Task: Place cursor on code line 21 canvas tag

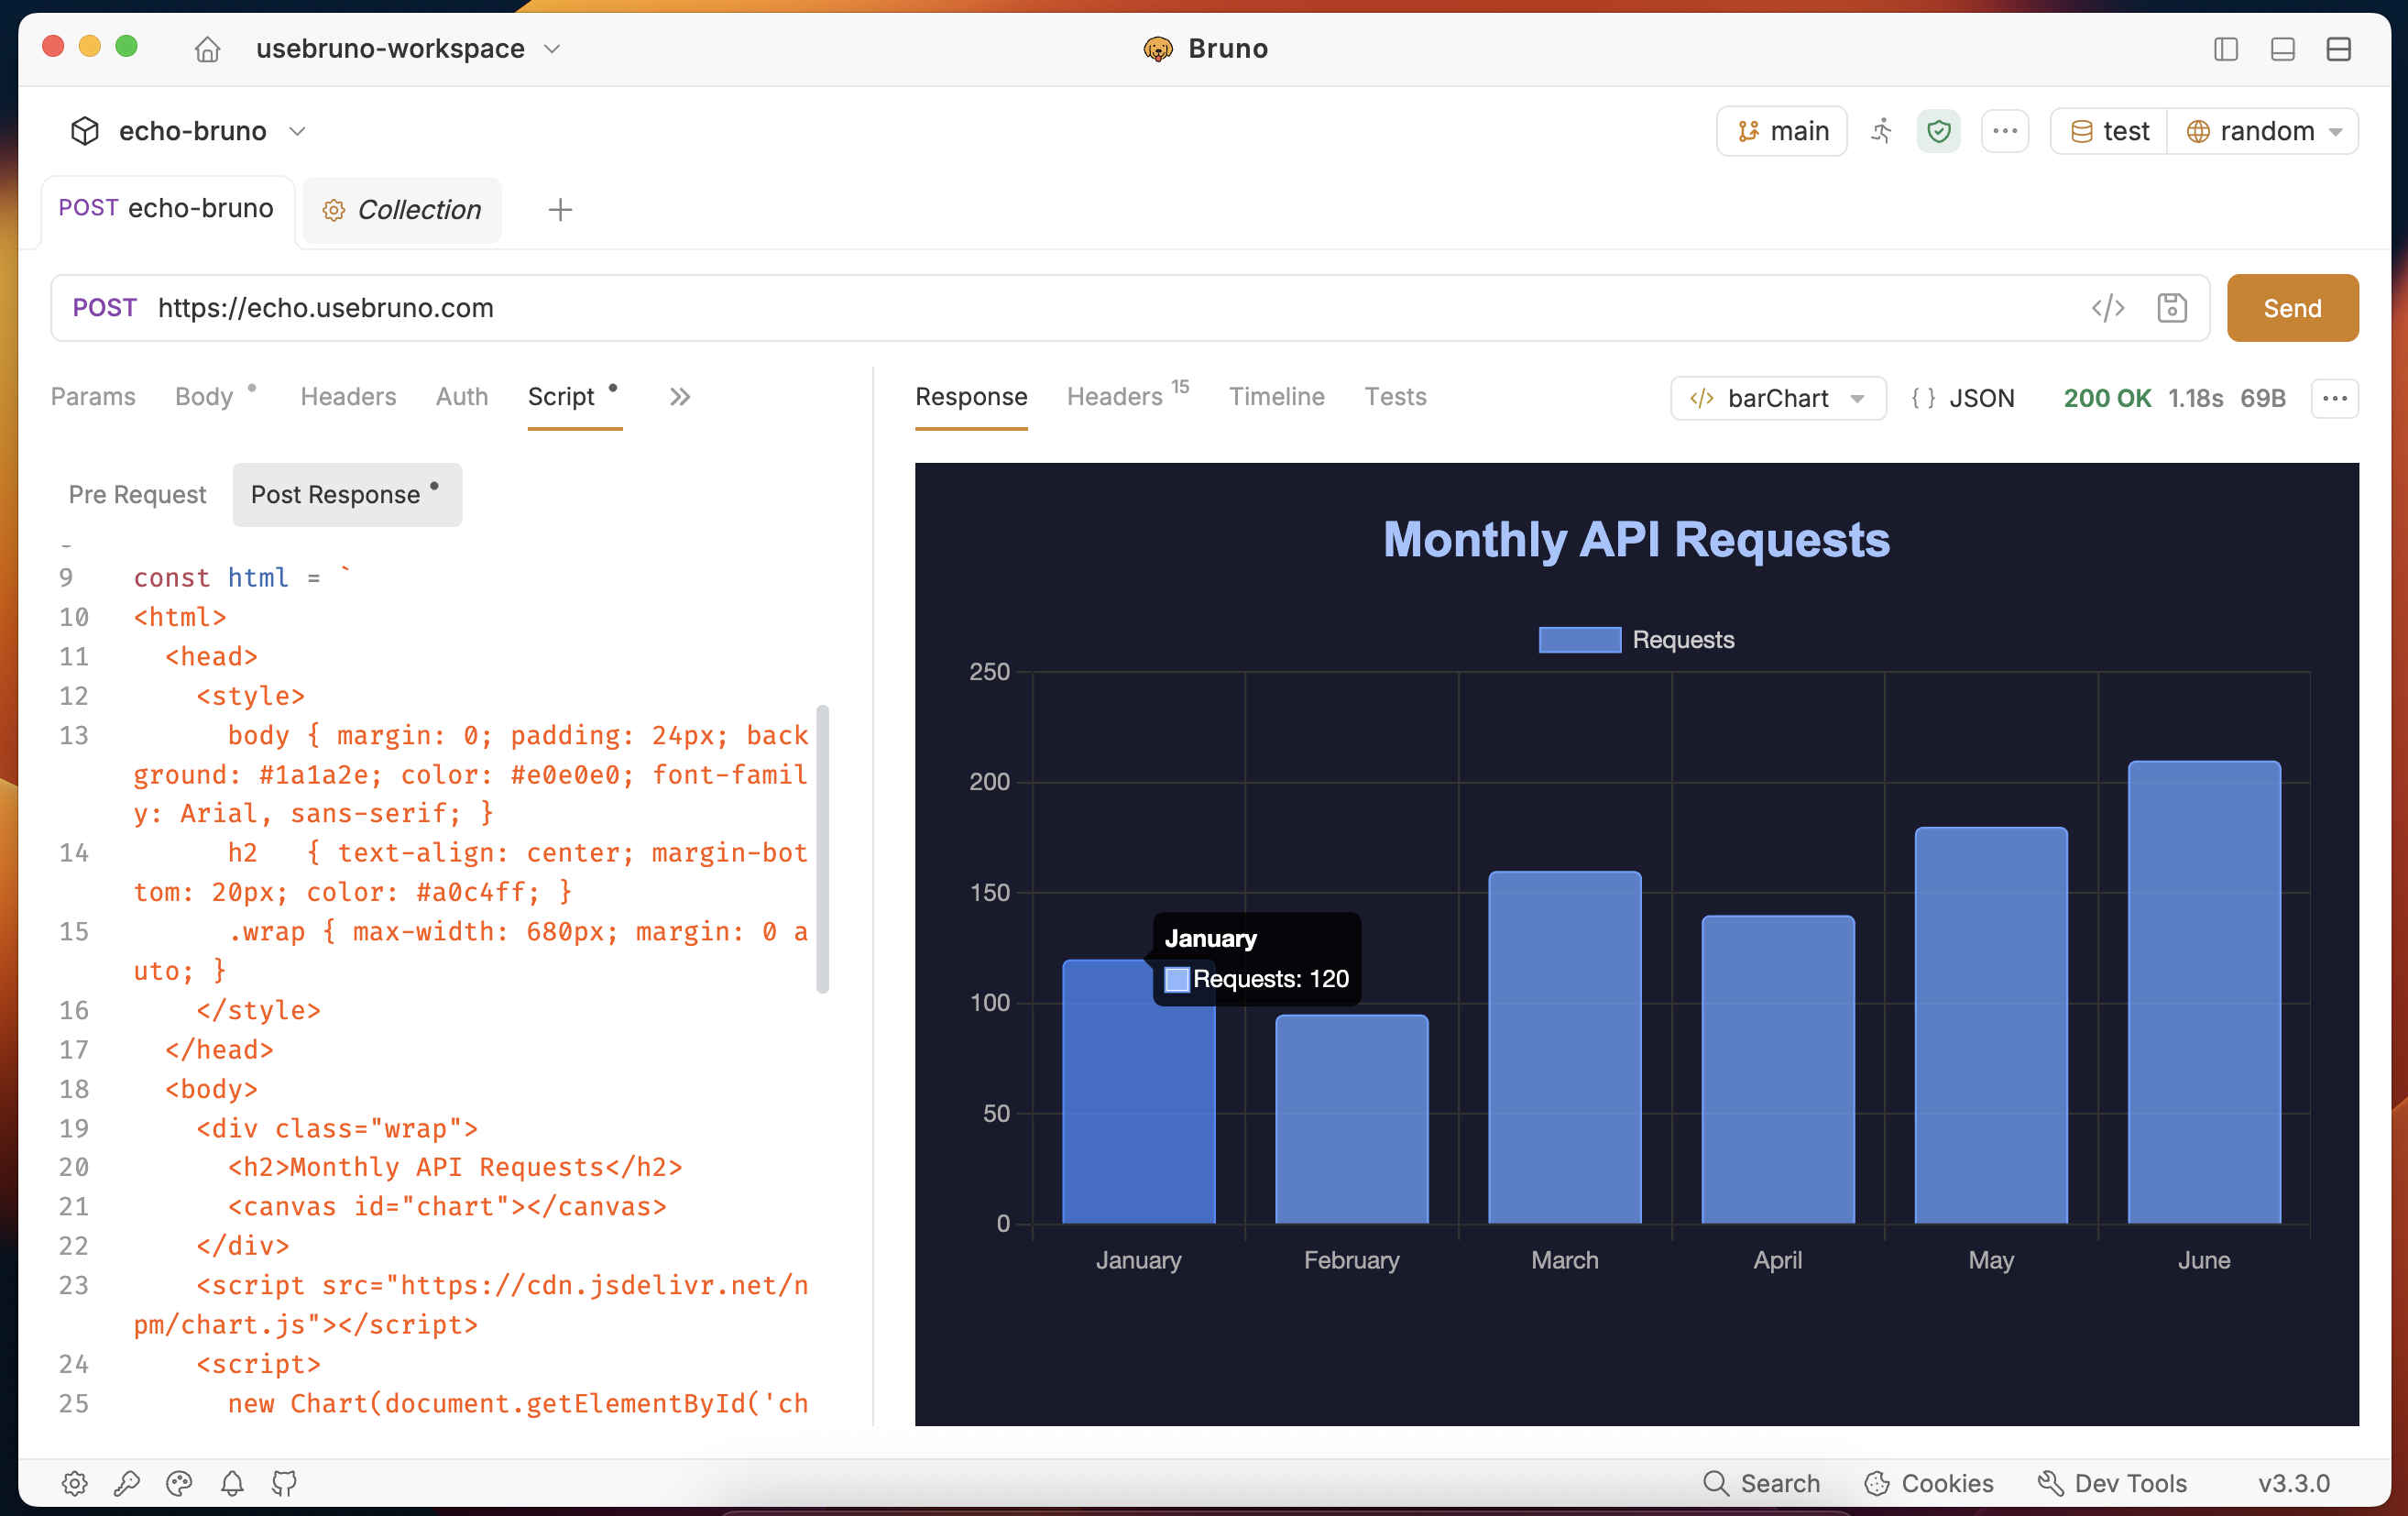Action: (x=447, y=1207)
